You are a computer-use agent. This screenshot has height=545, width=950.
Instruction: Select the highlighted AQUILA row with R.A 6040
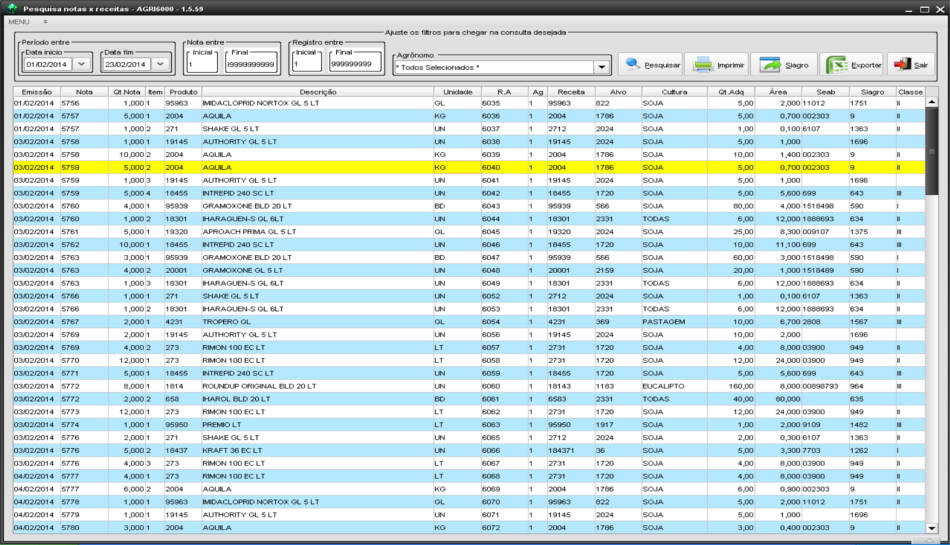tap(469, 167)
